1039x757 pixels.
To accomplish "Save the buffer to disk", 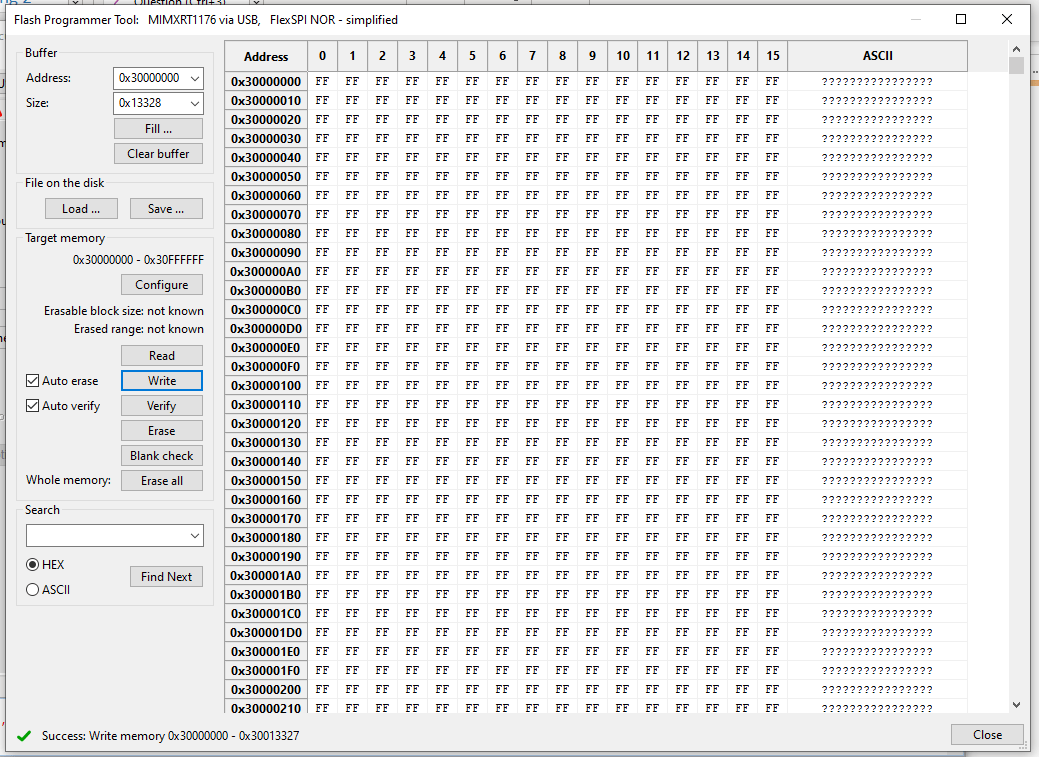I will [x=166, y=208].
